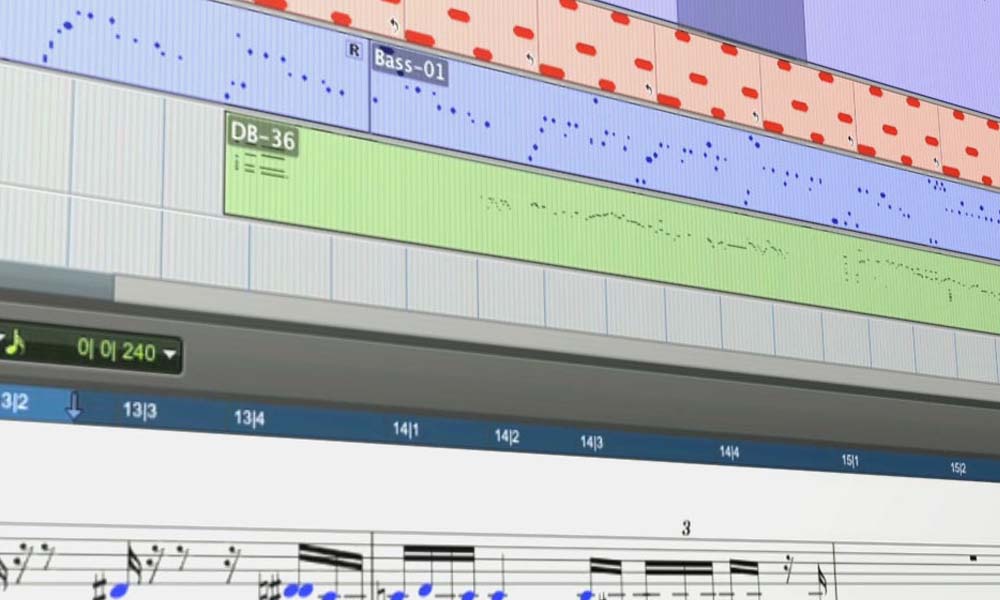The height and width of the screenshot is (600, 1000).
Task: Click ruler position 15|1
Action: click(x=850, y=460)
